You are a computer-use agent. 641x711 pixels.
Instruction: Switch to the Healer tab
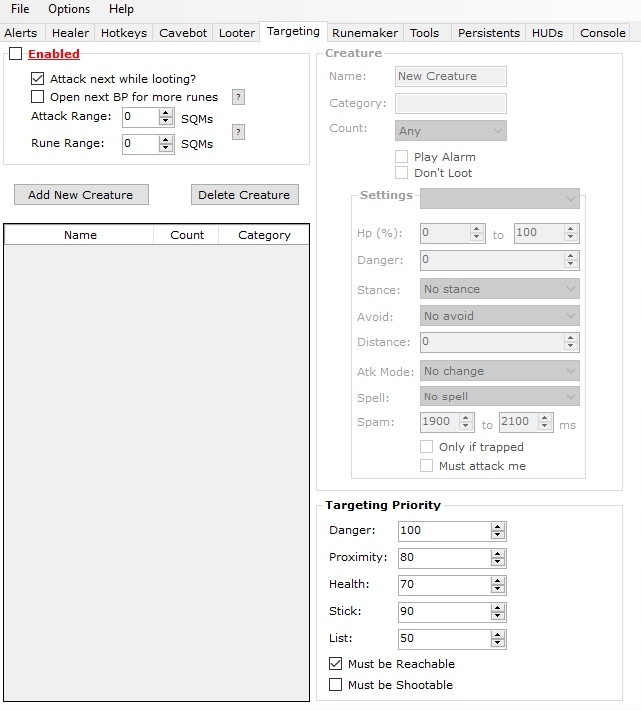click(x=70, y=33)
